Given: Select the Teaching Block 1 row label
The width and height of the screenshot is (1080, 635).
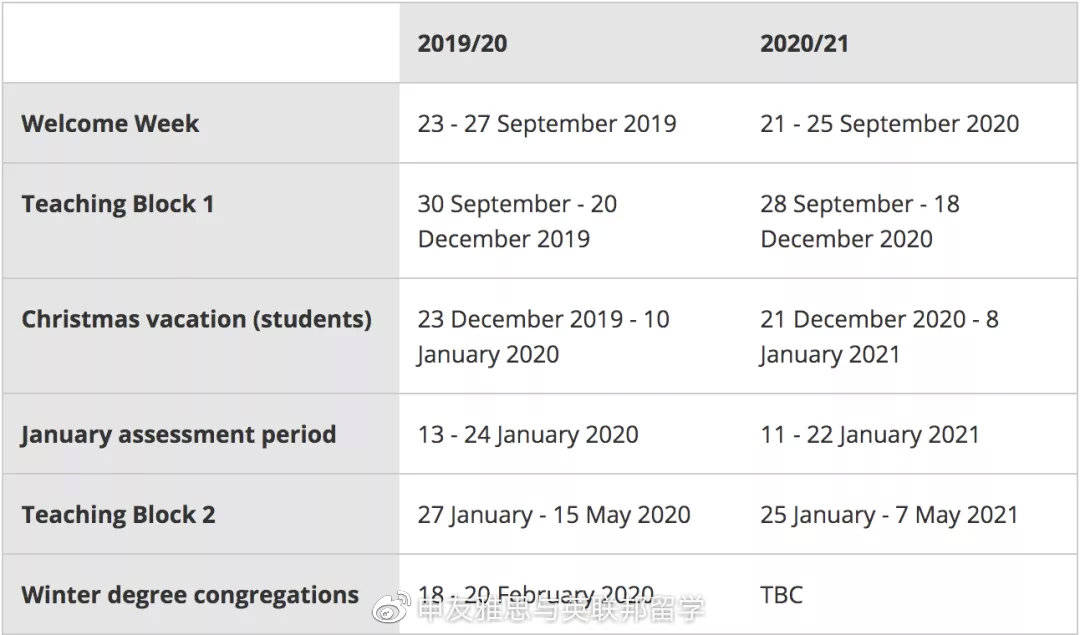Looking at the screenshot, I should 118,204.
